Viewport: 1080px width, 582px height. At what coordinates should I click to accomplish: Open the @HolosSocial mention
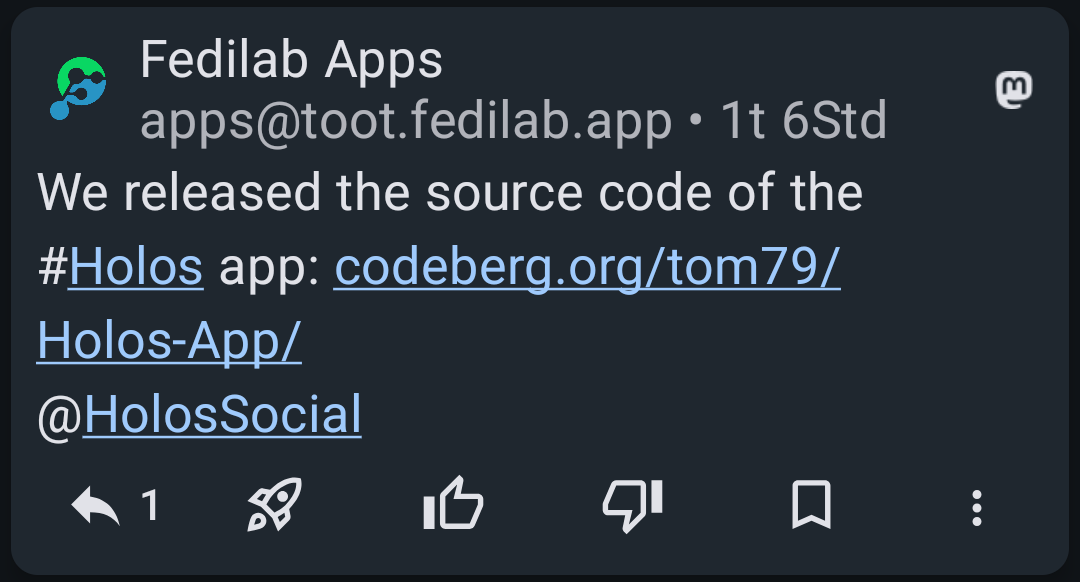coord(222,416)
